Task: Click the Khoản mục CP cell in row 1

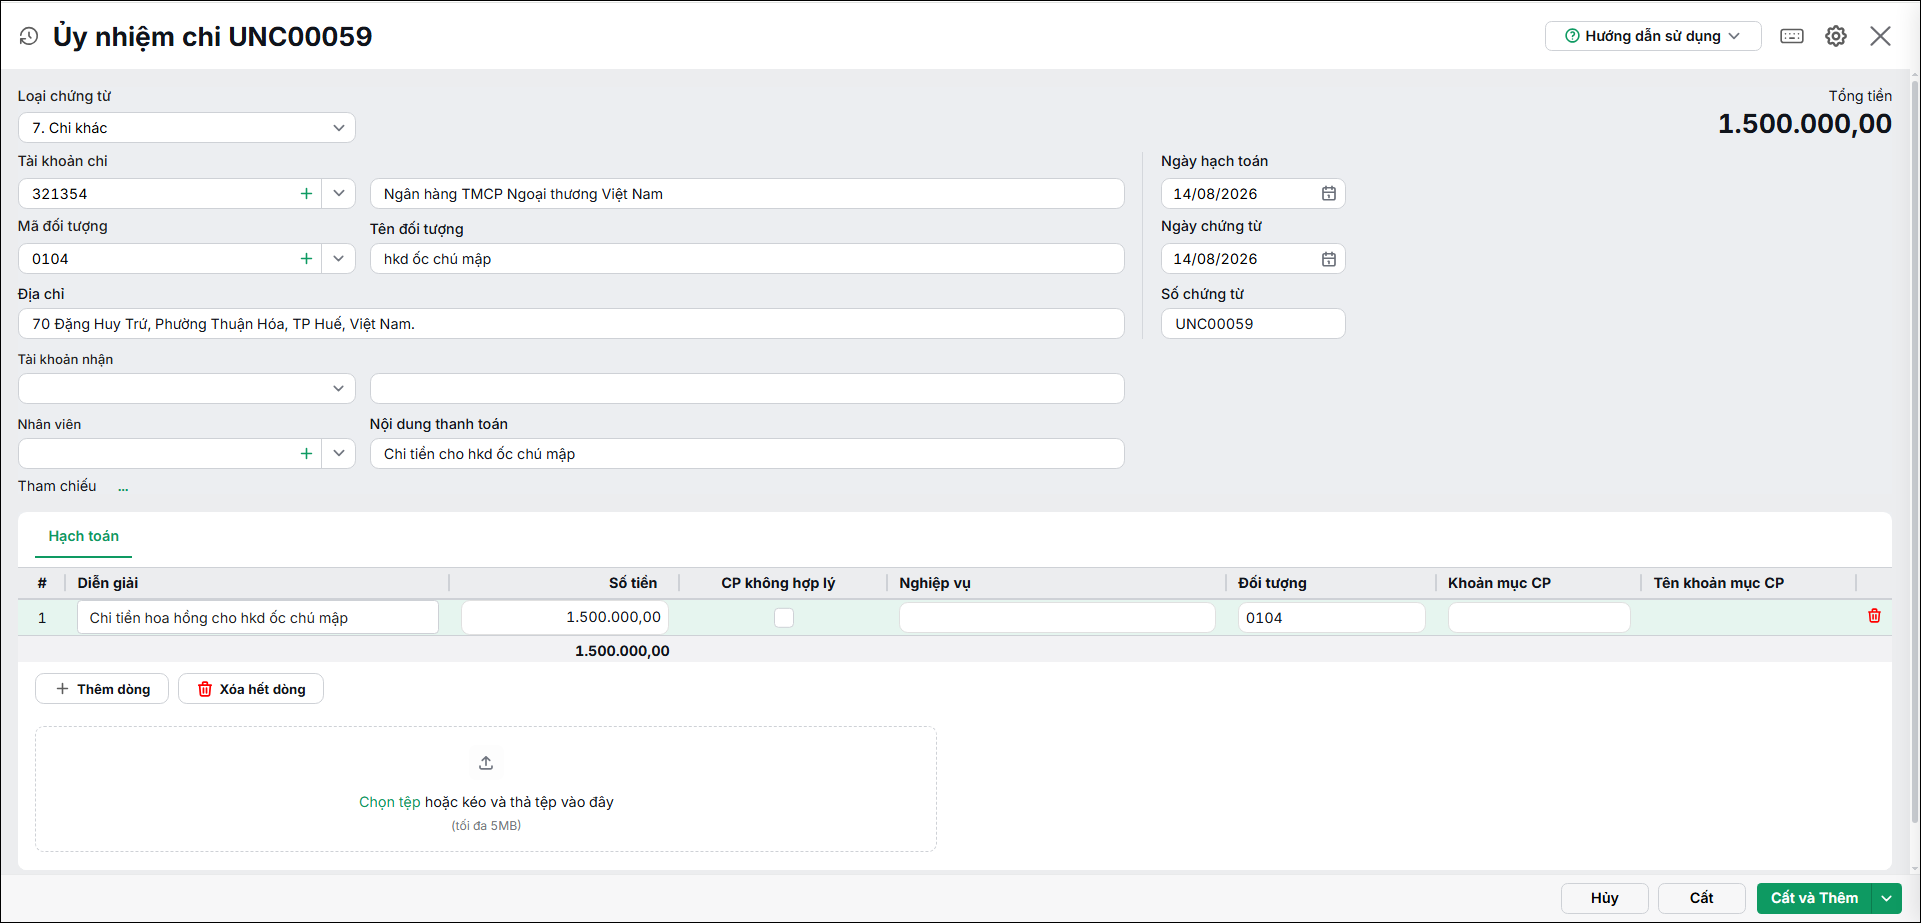Action: pos(1539,618)
